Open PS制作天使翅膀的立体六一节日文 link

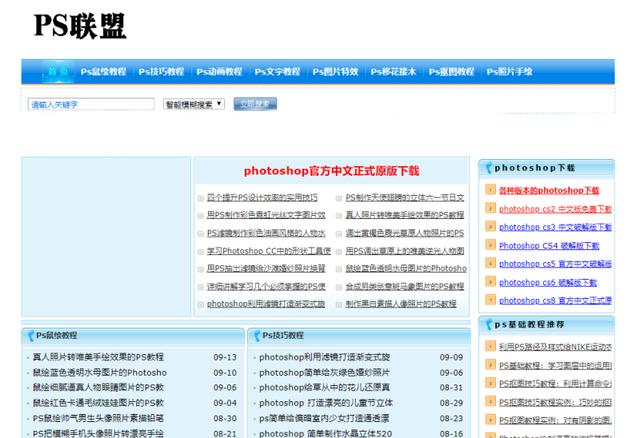tap(404, 198)
